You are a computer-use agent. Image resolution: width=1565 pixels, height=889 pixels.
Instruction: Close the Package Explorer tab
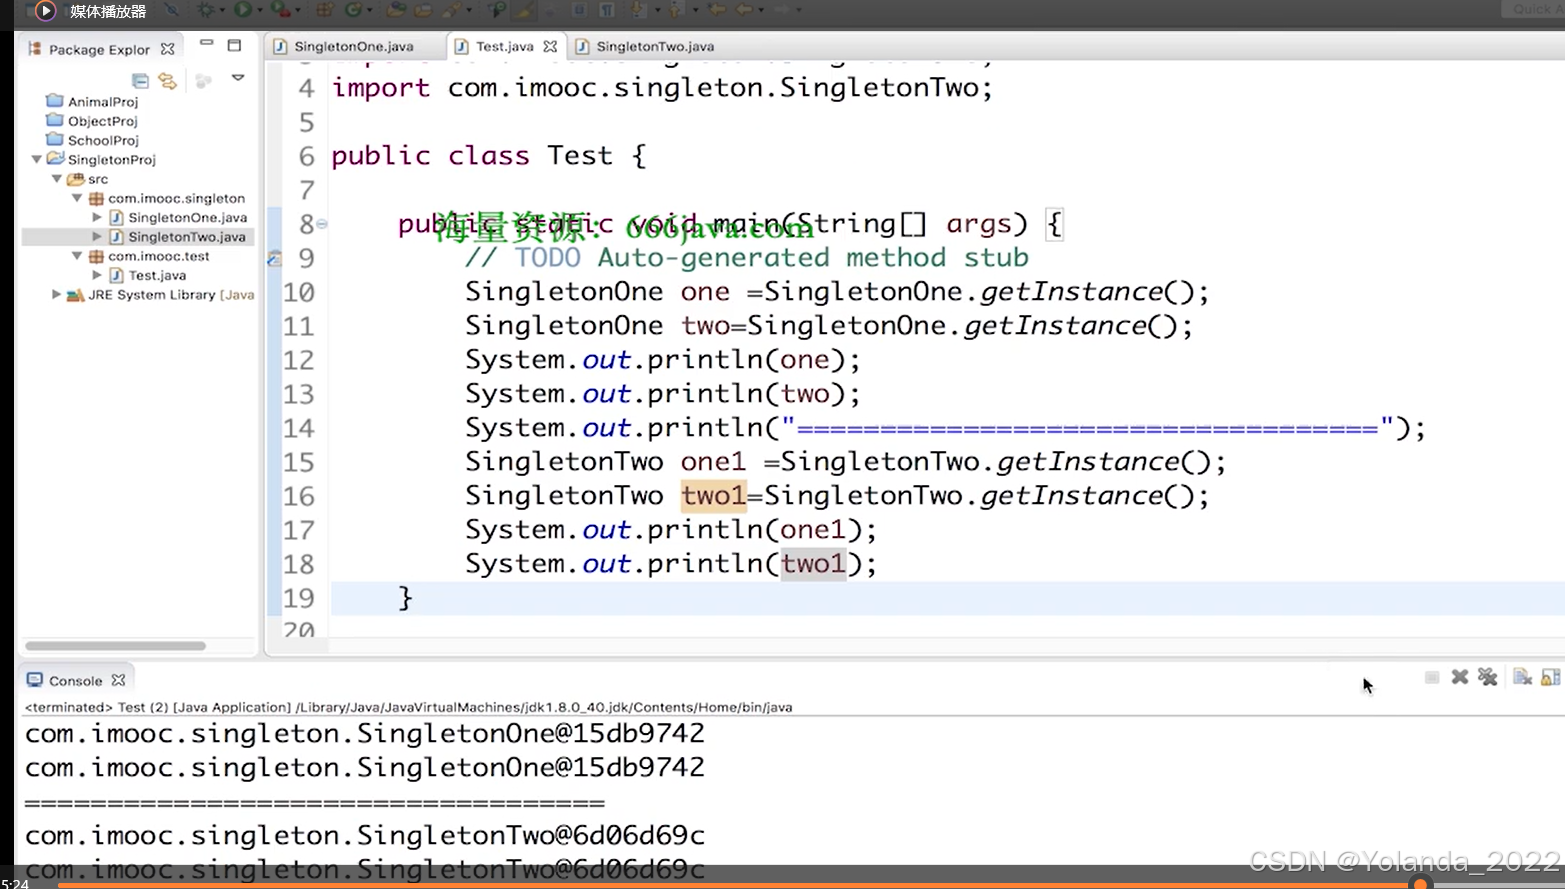(168, 48)
